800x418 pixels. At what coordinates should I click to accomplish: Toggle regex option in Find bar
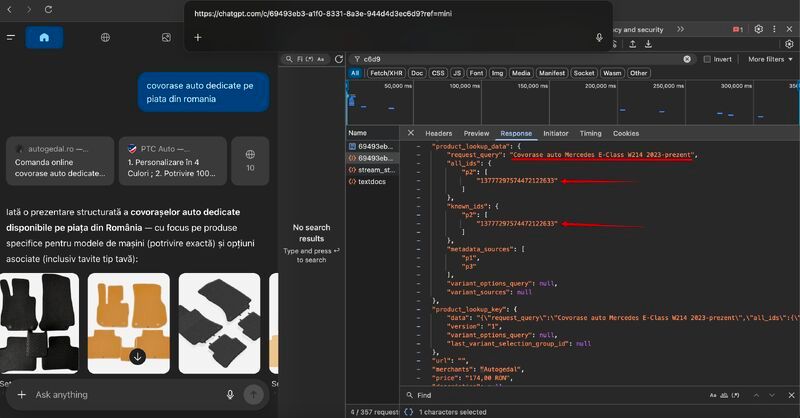coord(736,395)
